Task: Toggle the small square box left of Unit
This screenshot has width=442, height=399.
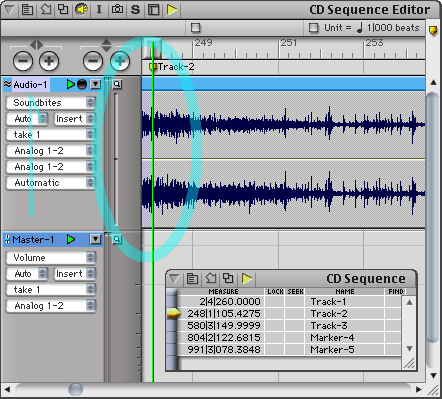Action: pos(196,28)
